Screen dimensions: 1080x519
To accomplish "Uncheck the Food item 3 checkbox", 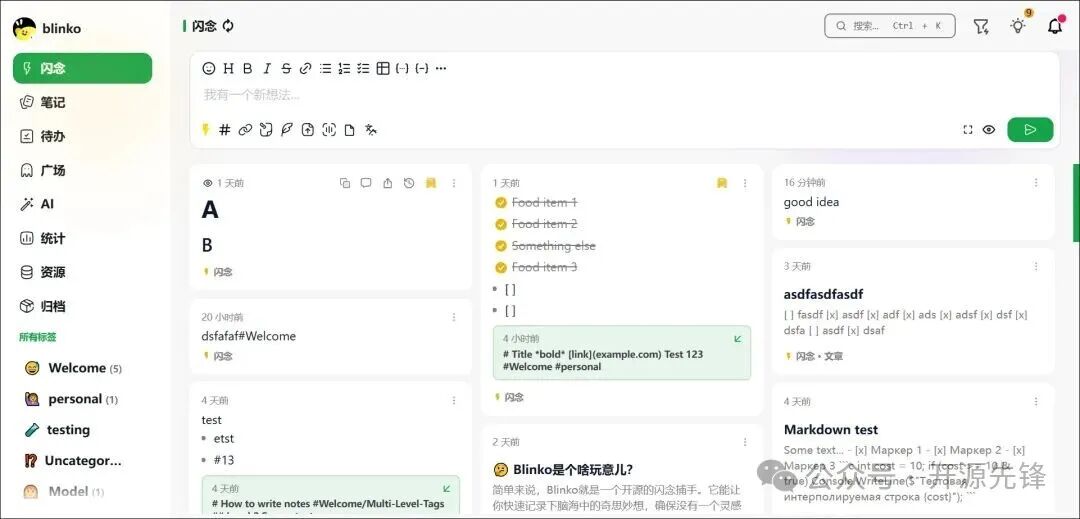I will (x=501, y=267).
